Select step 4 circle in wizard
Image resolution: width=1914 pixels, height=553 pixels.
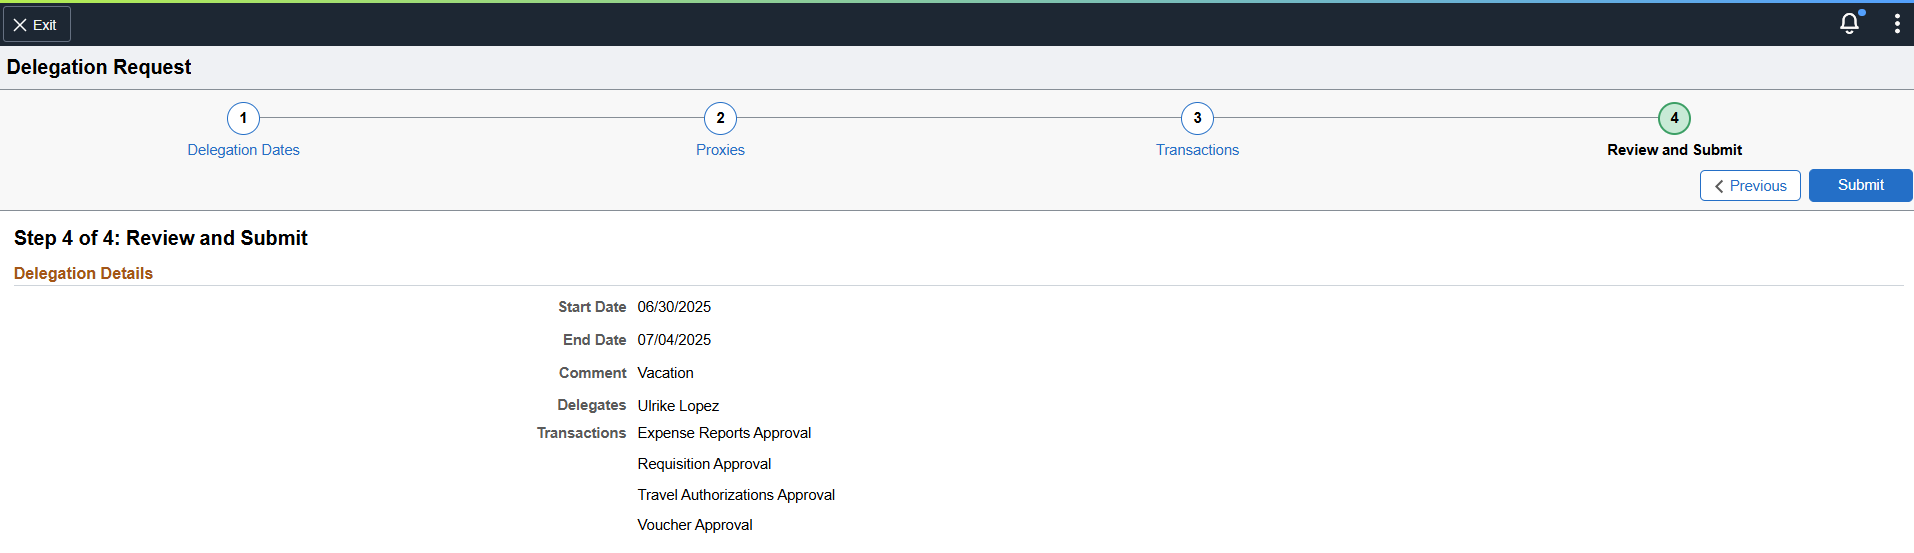pos(1674,118)
